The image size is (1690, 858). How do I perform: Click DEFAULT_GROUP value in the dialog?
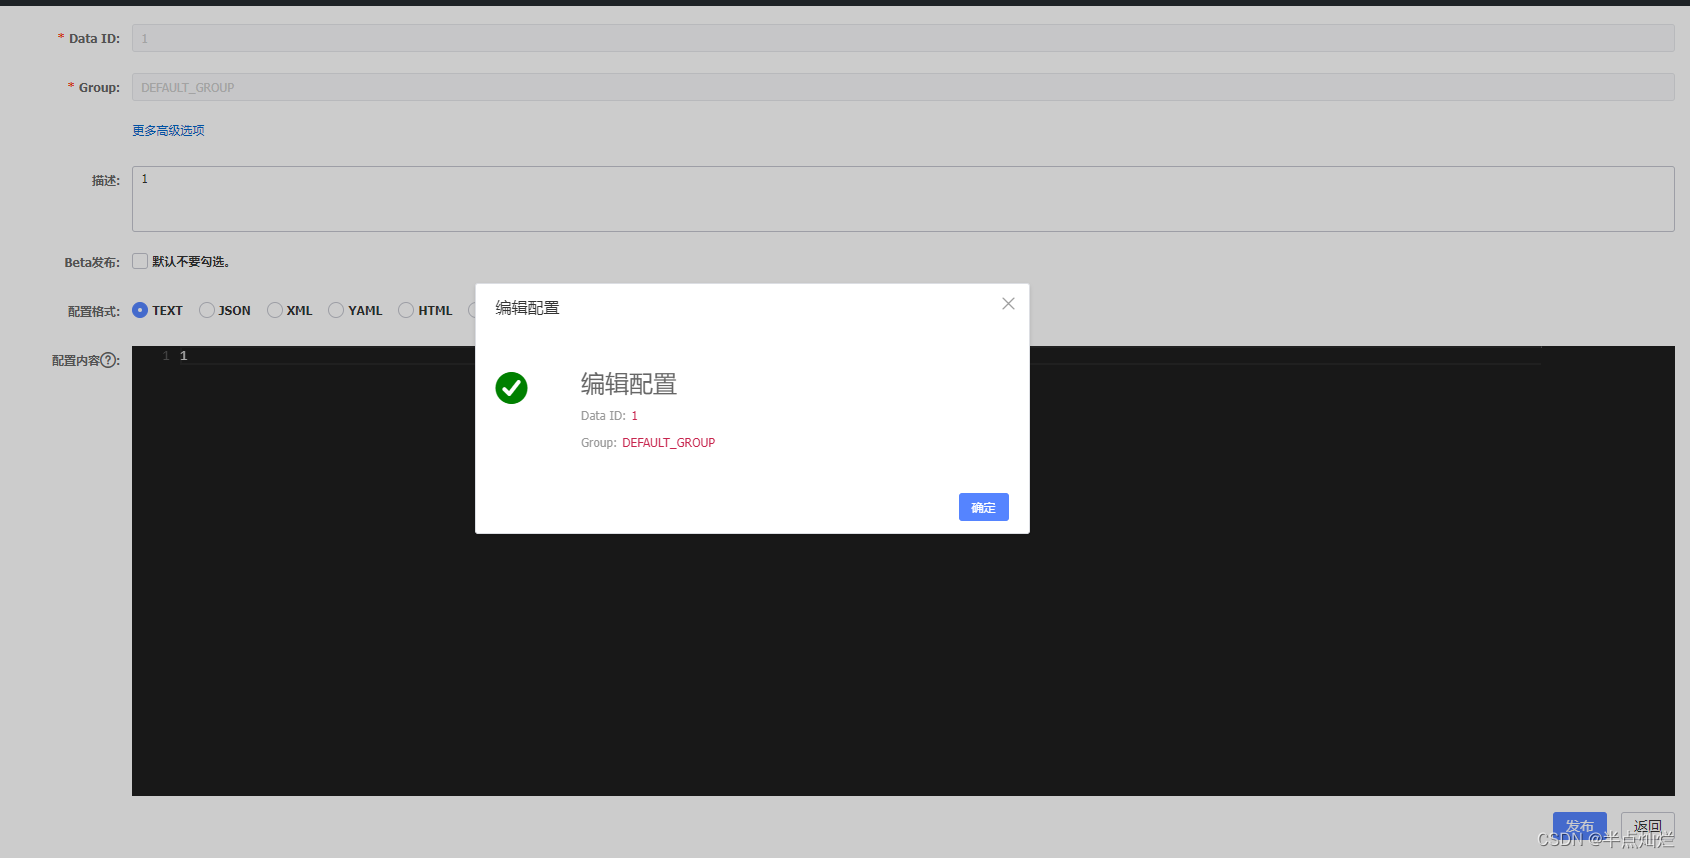pos(668,442)
